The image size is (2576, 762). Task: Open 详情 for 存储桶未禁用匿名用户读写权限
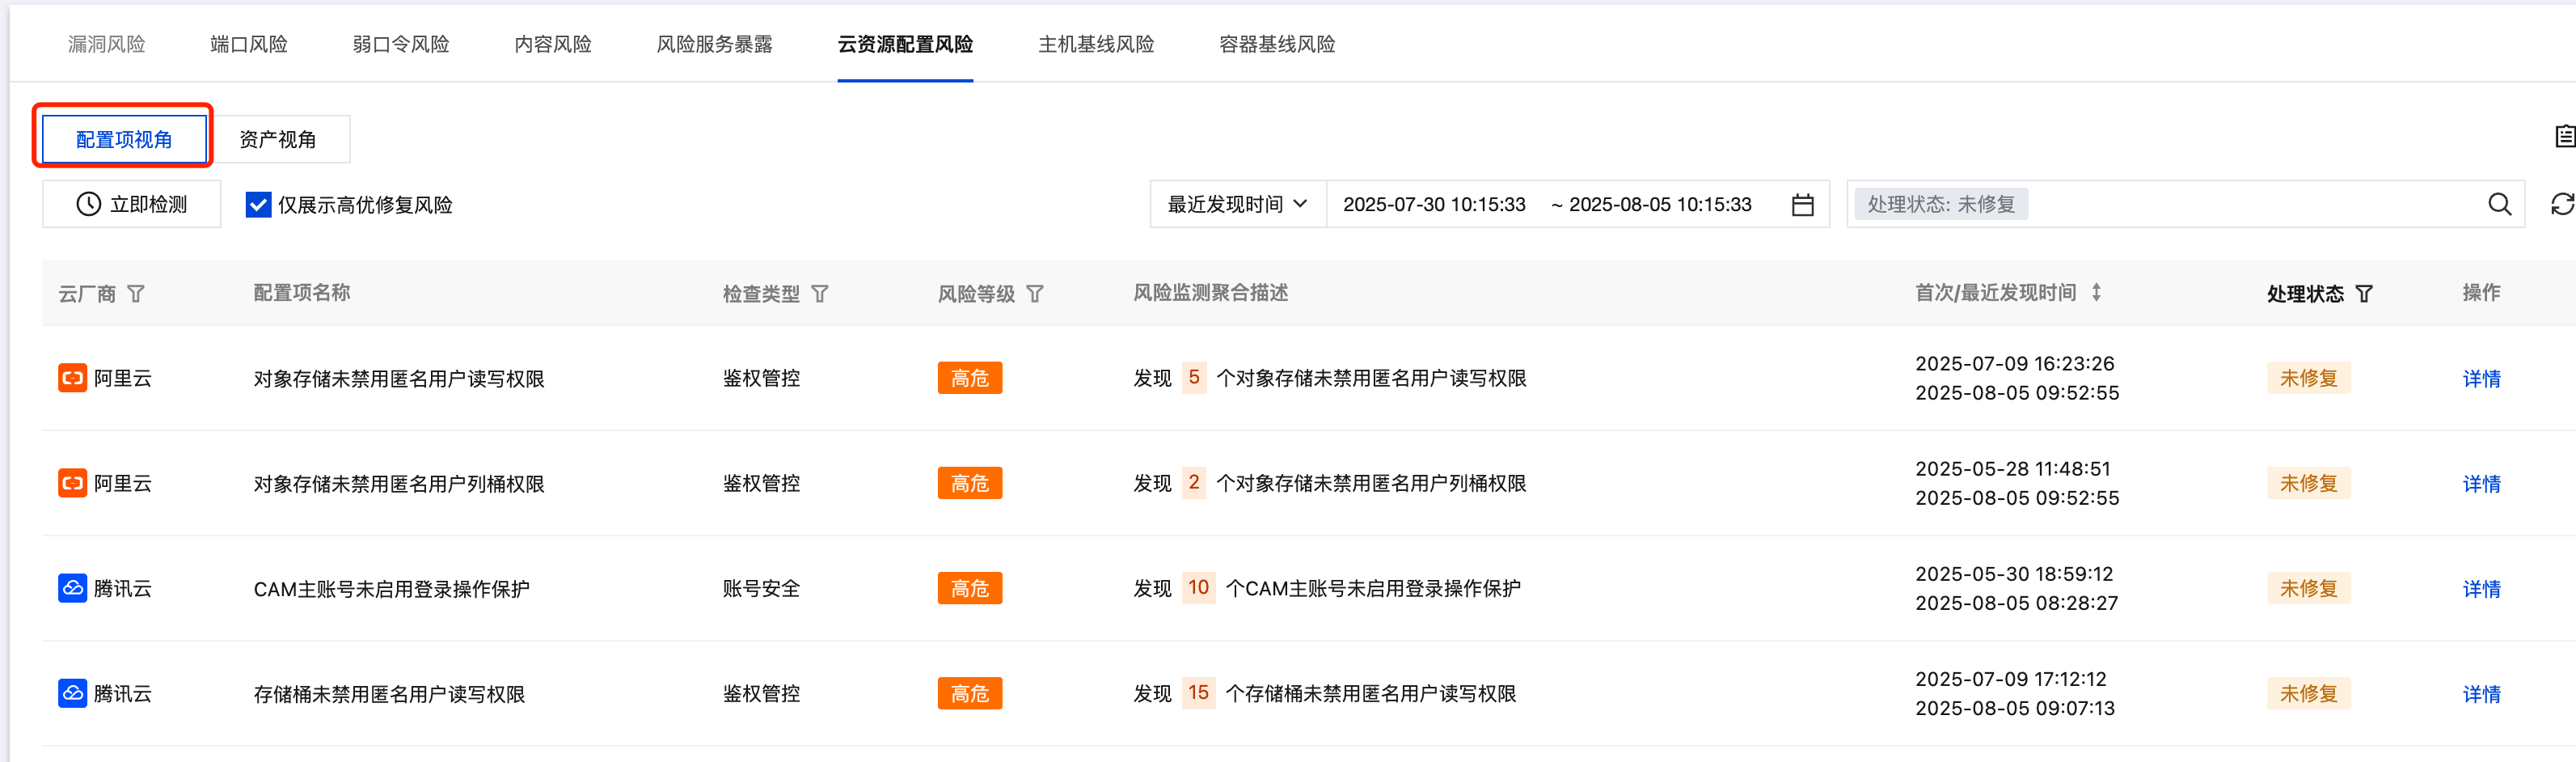point(2481,694)
